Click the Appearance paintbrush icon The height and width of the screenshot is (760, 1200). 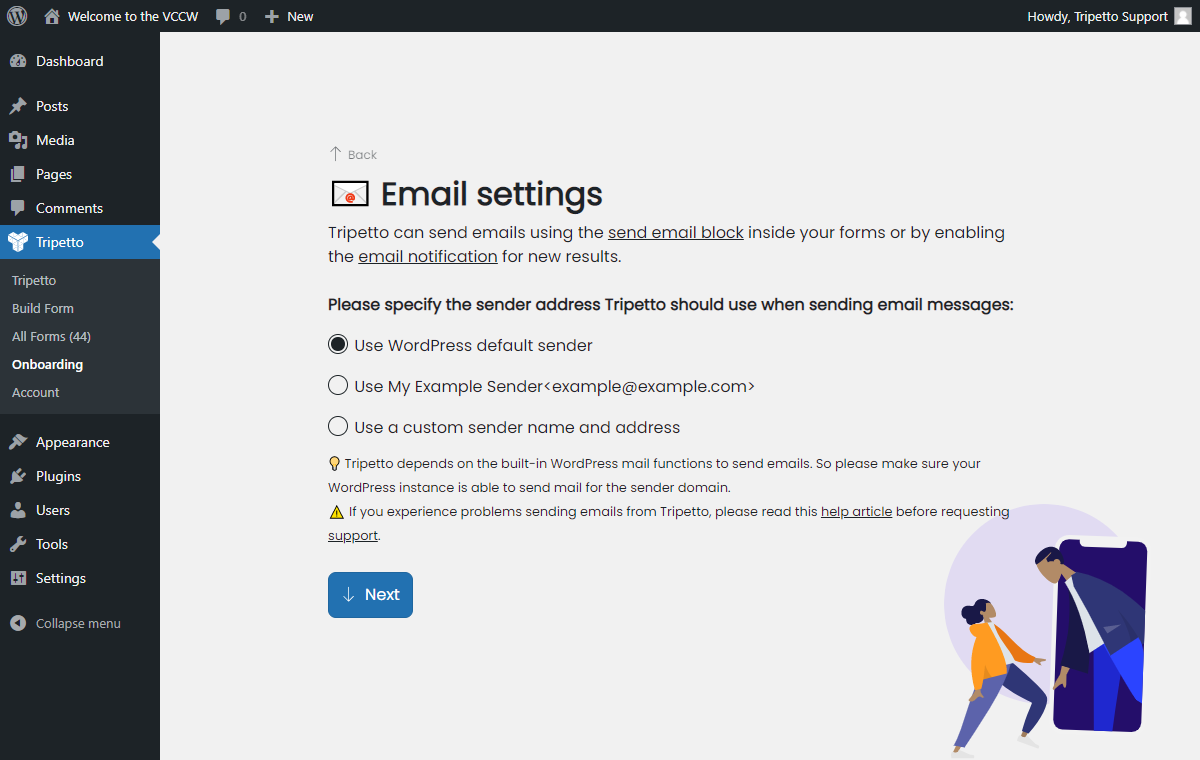[18, 442]
